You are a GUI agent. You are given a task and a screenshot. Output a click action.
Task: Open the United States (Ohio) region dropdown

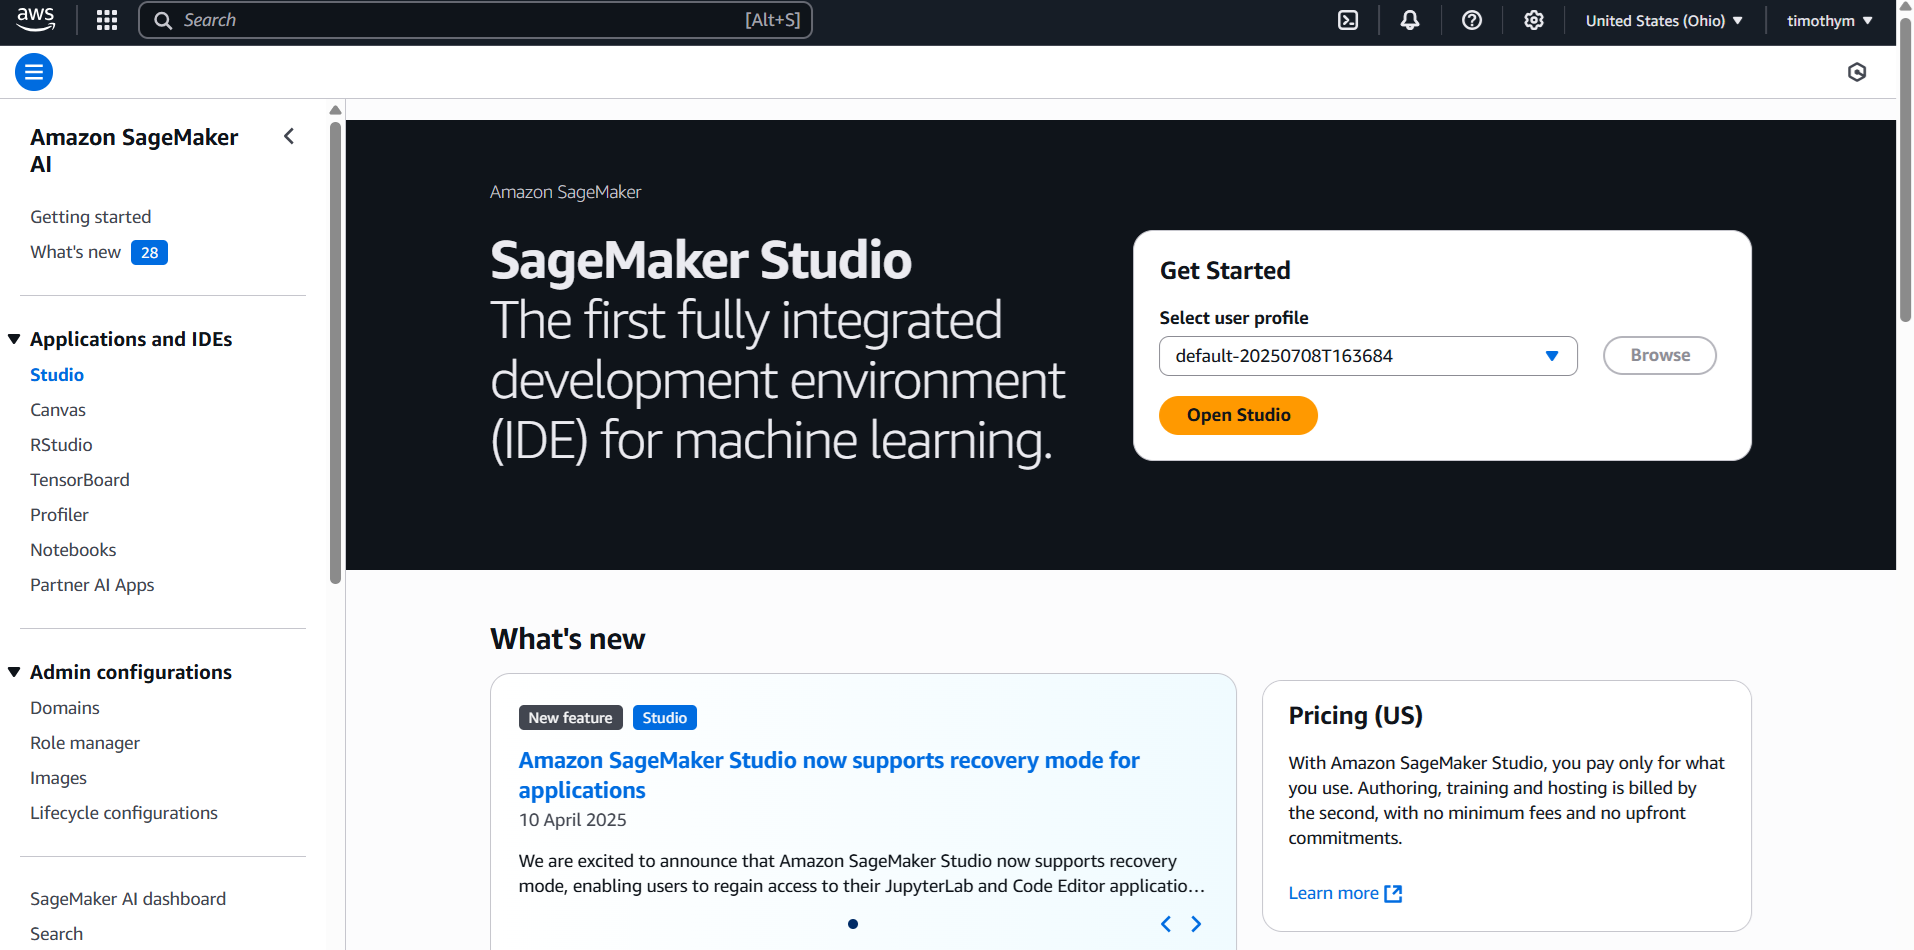pyautogui.click(x=1664, y=20)
